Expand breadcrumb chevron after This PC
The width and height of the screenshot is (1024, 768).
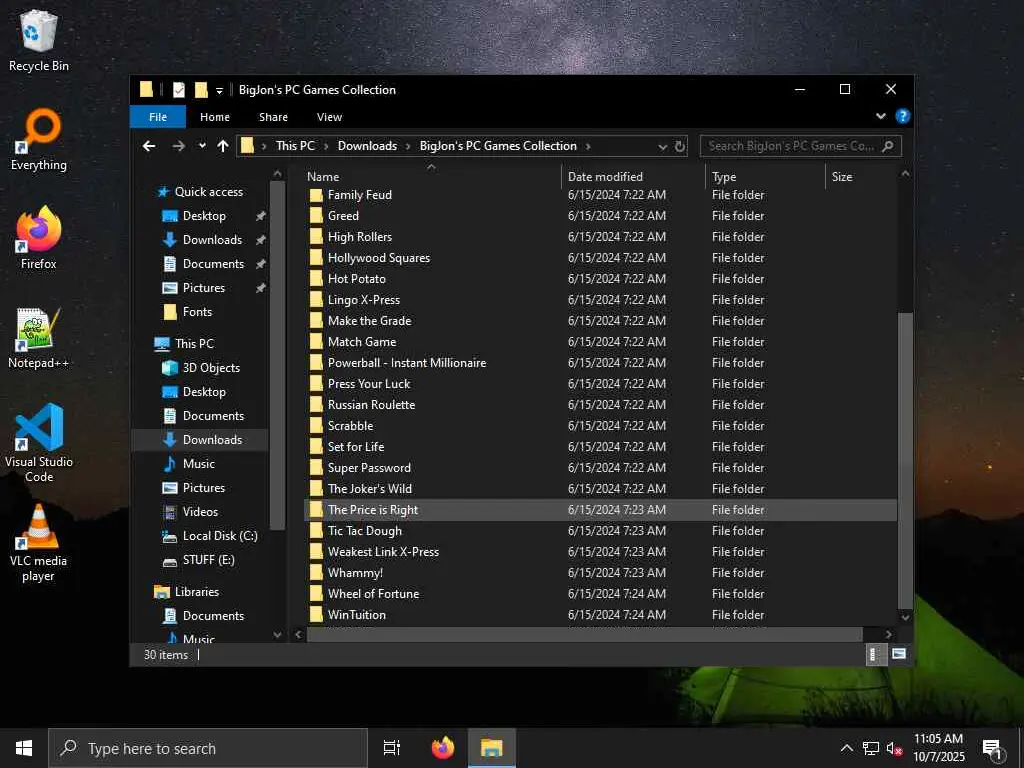click(x=326, y=146)
